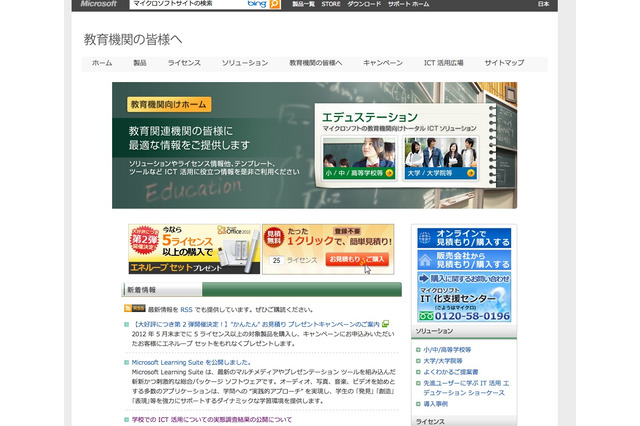Open sidebar 導入事例 link
640x426 pixels.
click(x=435, y=404)
